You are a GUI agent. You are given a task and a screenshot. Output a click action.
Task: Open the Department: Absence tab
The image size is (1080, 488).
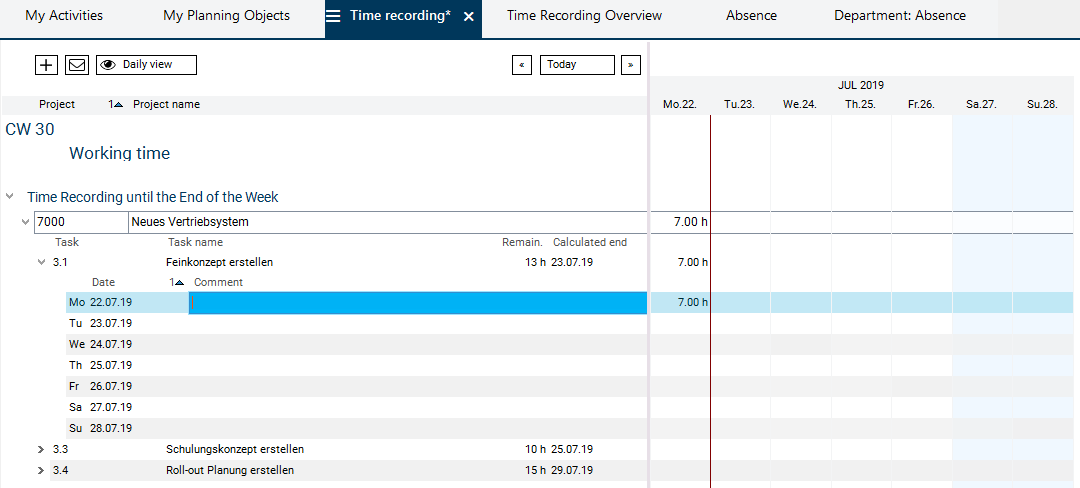click(900, 16)
